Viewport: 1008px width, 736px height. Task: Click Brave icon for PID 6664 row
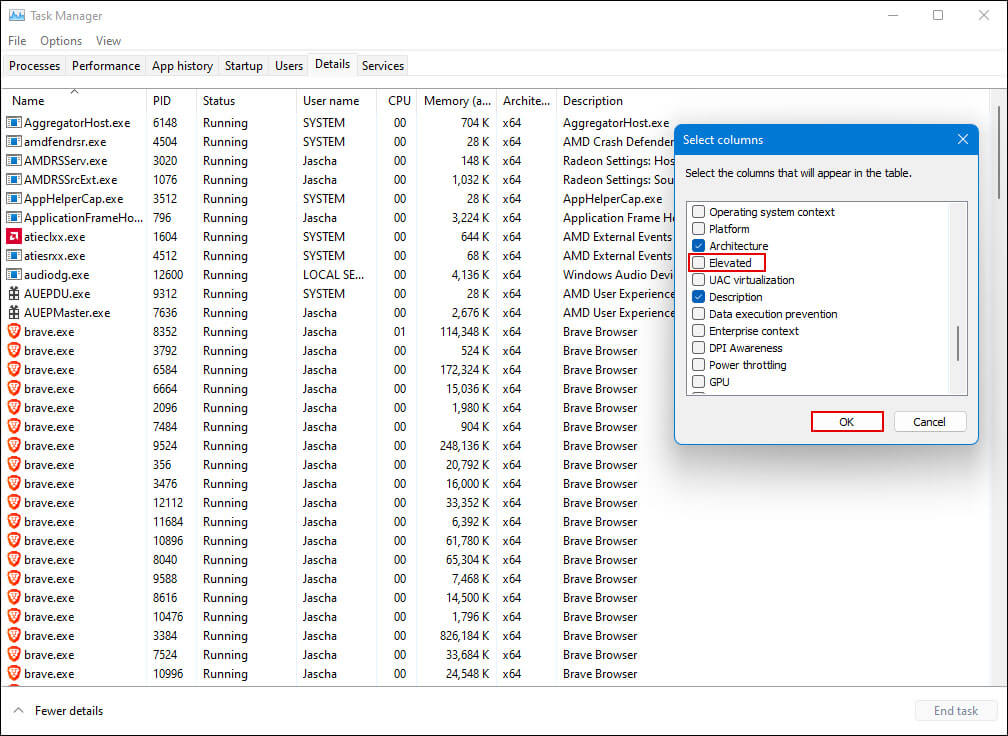tap(14, 388)
